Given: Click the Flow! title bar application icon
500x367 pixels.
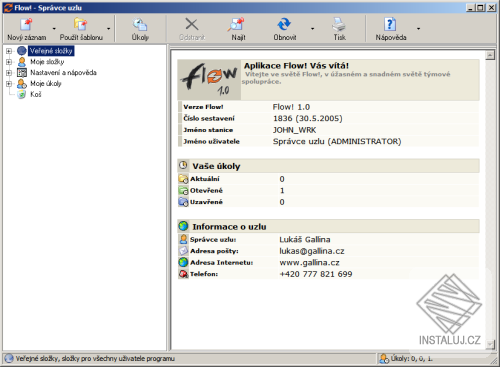Looking at the screenshot, I should tap(8, 8).
